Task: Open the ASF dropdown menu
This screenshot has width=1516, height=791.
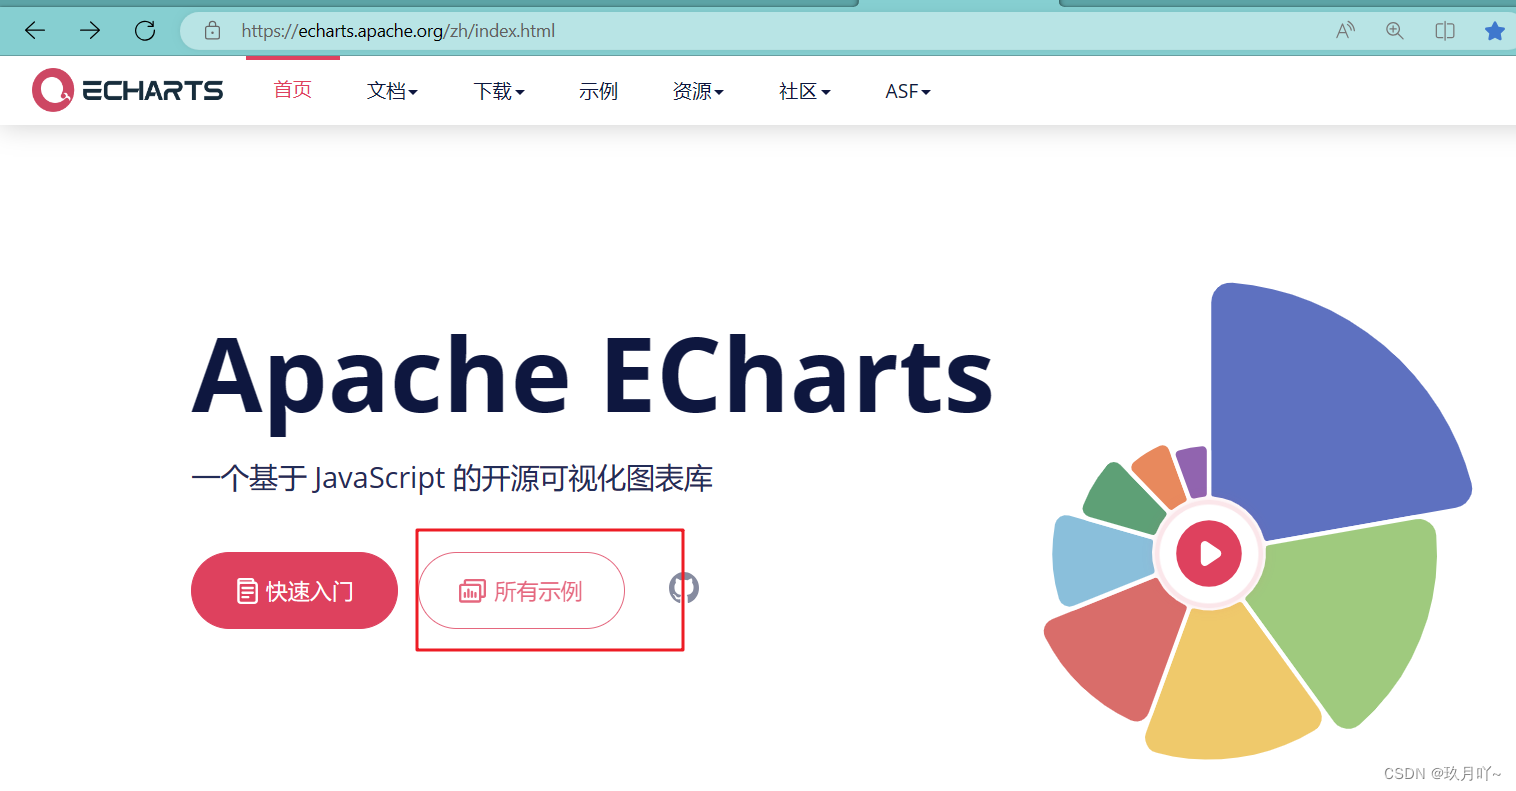Action: 907,91
